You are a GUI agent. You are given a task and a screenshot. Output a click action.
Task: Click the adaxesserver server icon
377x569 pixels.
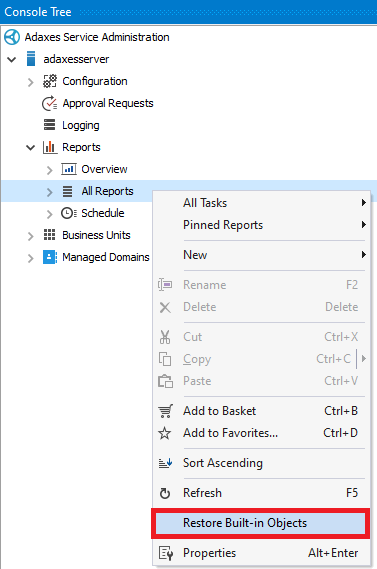click(x=31, y=59)
